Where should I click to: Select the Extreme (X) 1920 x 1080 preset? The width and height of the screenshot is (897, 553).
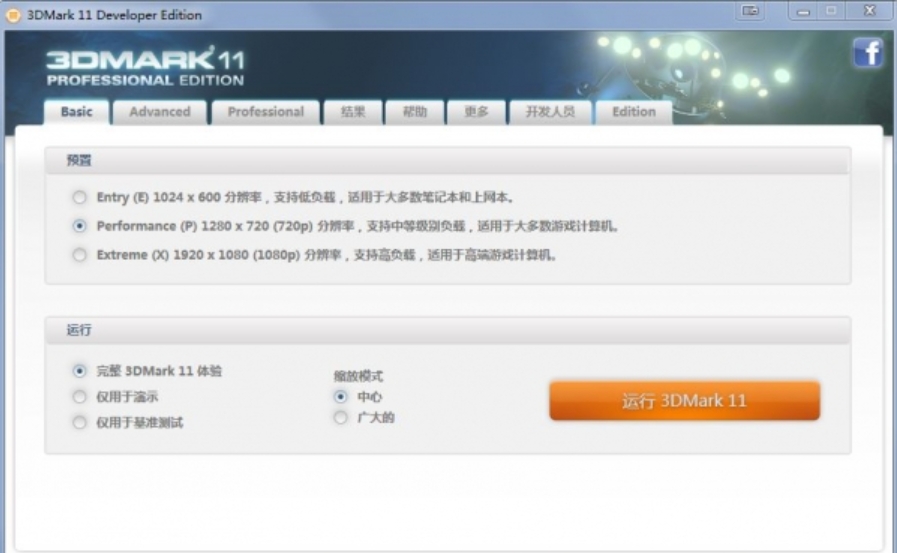point(80,254)
